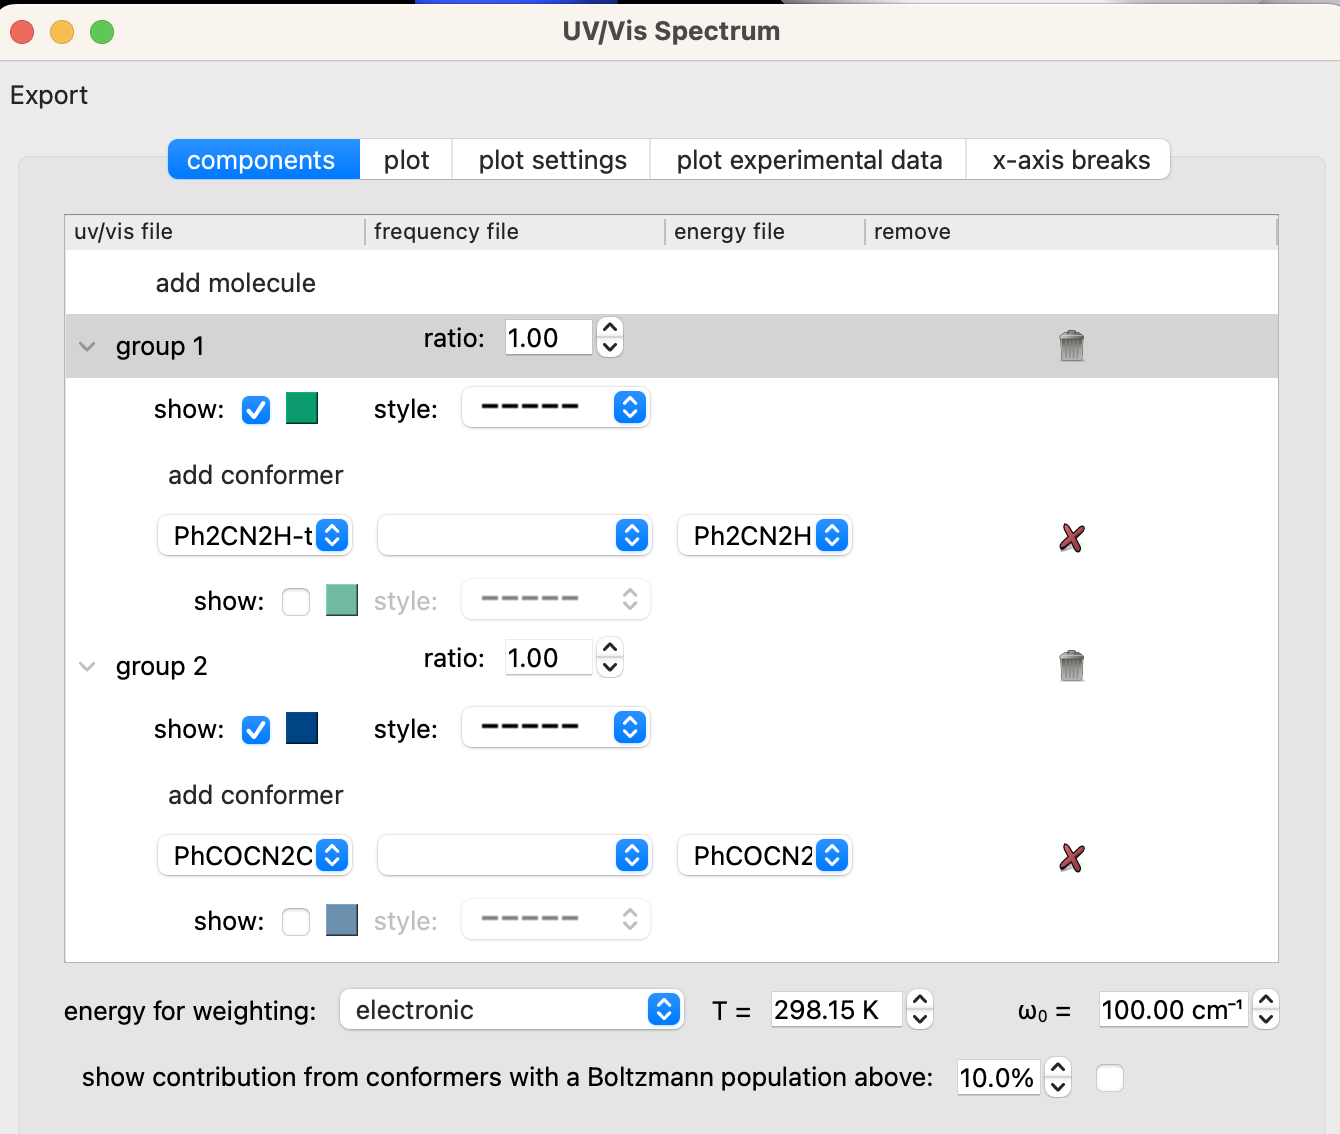Viewport: 1340px width, 1134px height.
Task: Increase Boltzmann population threshold stepper
Action: (1058, 1068)
